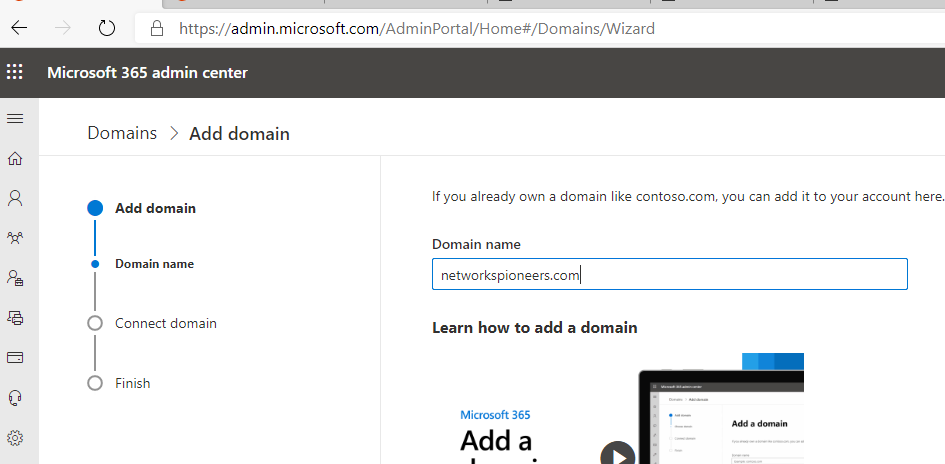Open Users section in sidebar
945x464 pixels.
click(x=15, y=198)
